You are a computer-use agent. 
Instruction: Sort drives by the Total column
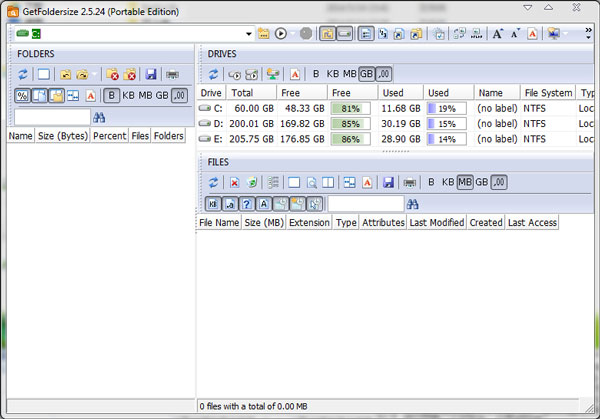pos(252,93)
